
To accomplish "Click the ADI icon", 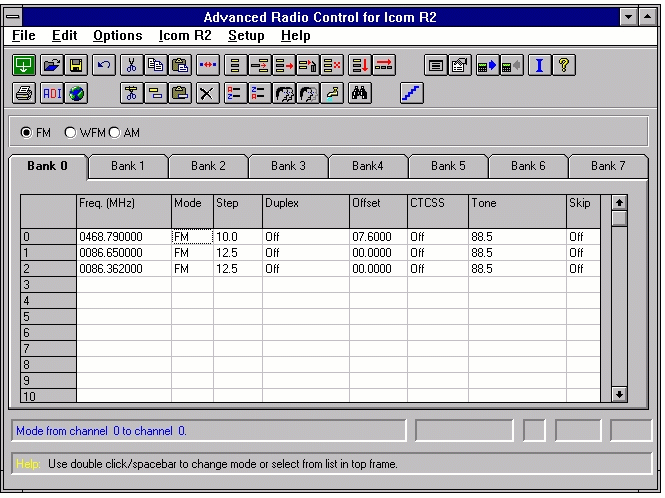I will tap(52, 93).
